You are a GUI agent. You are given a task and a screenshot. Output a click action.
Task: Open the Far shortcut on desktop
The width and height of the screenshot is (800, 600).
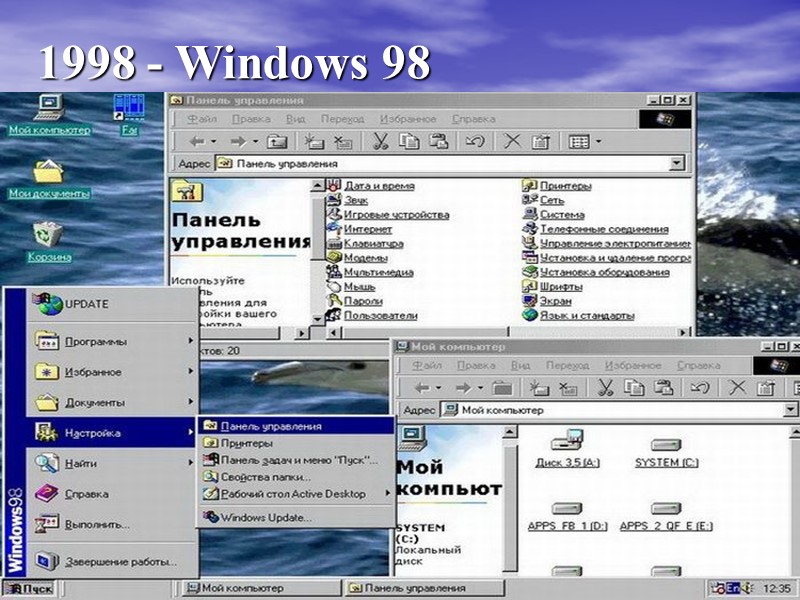coord(129,115)
